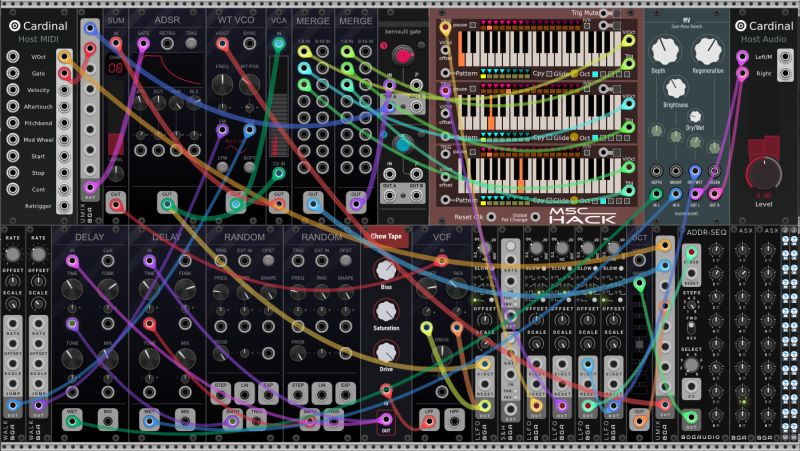Viewport: 800px width, 451px height.
Task: Click the Glide knob on middle sequencer
Action: (x=574, y=138)
